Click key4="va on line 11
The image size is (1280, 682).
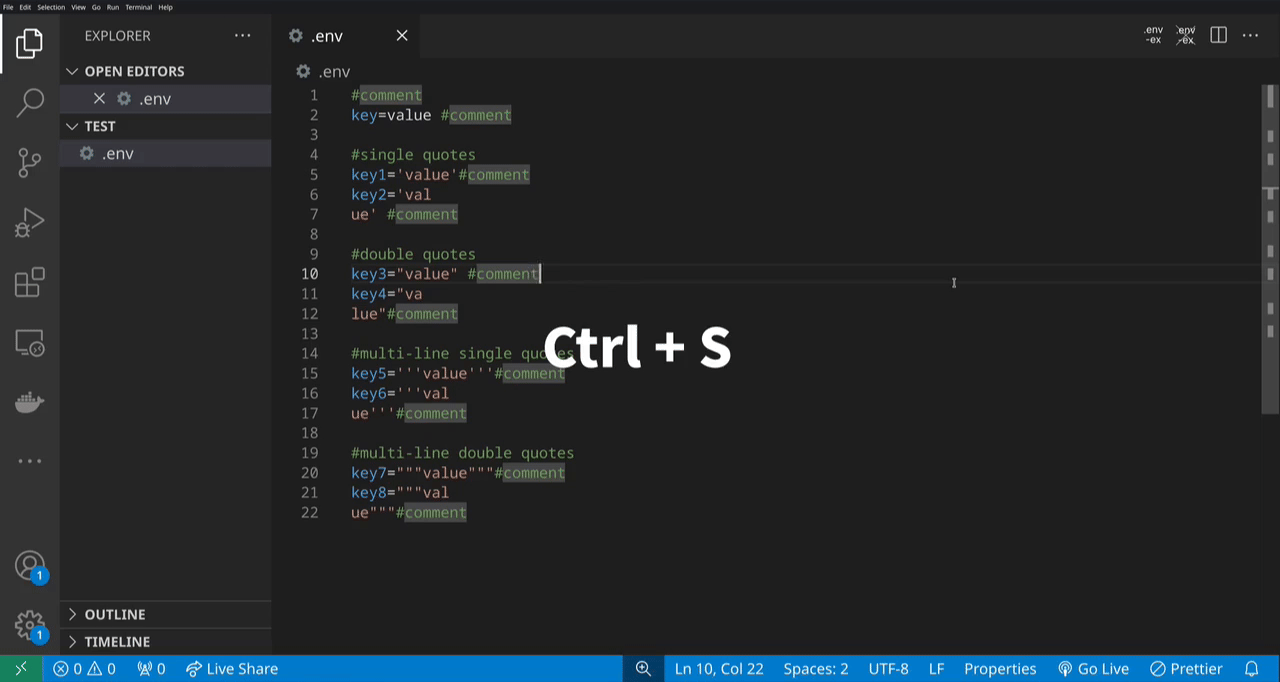tap(387, 294)
